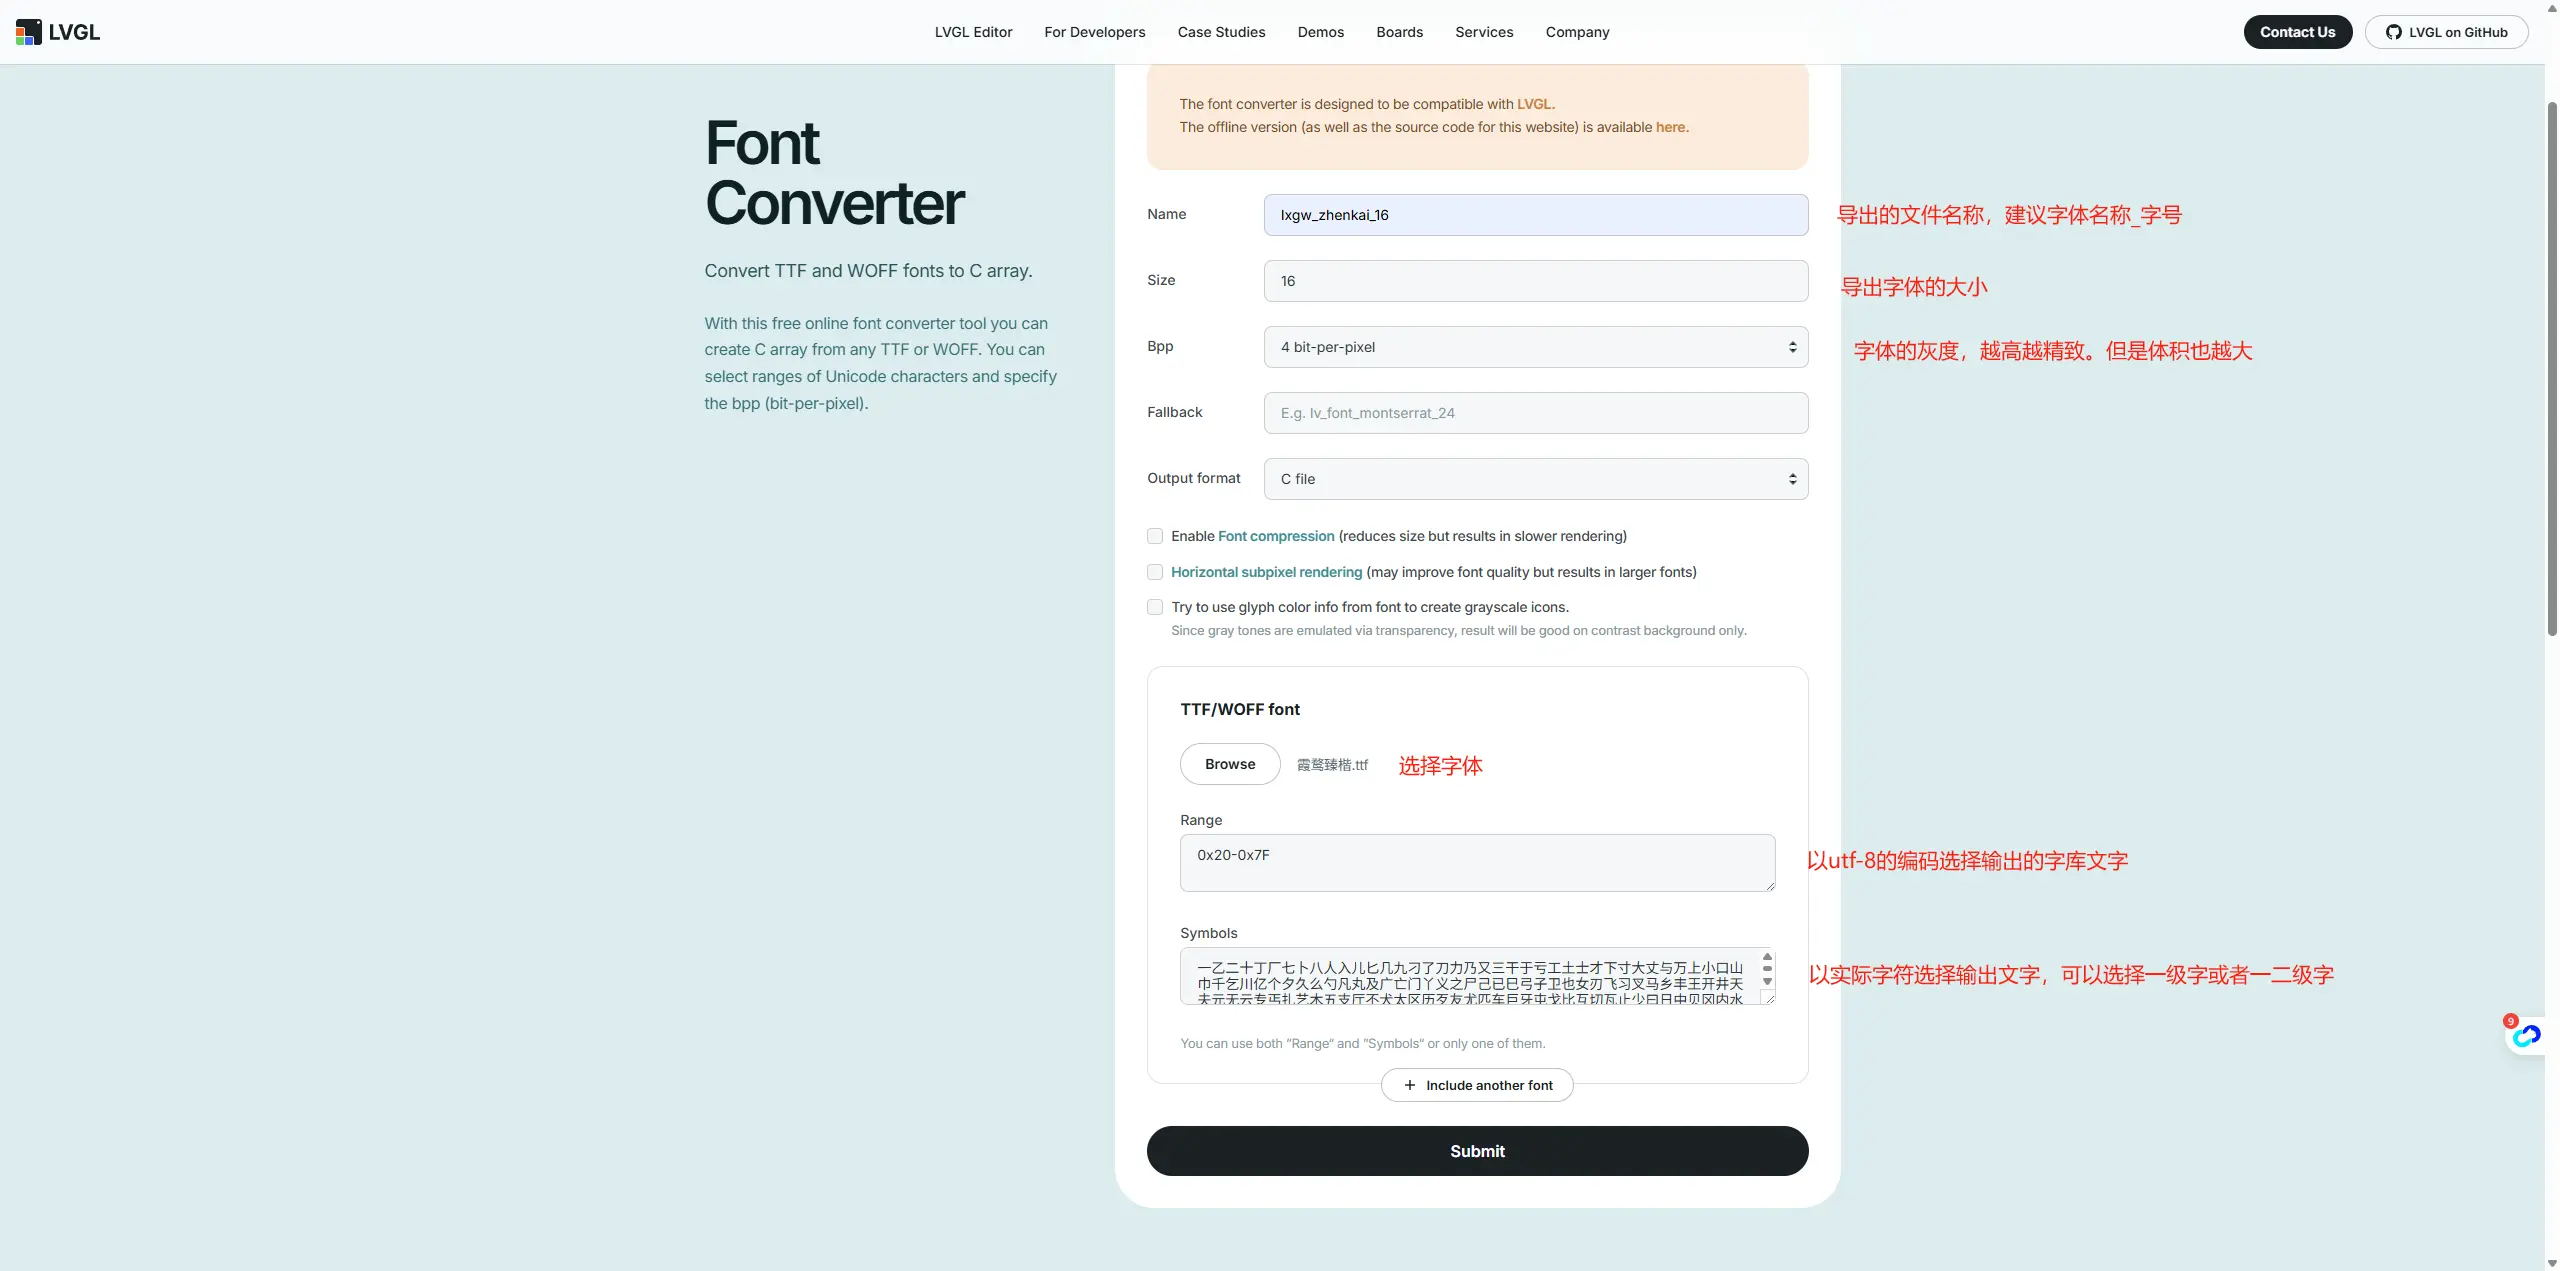Image resolution: width=2560 pixels, height=1271 pixels.
Task: Click the plus icon for another font
Action: (1409, 1085)
